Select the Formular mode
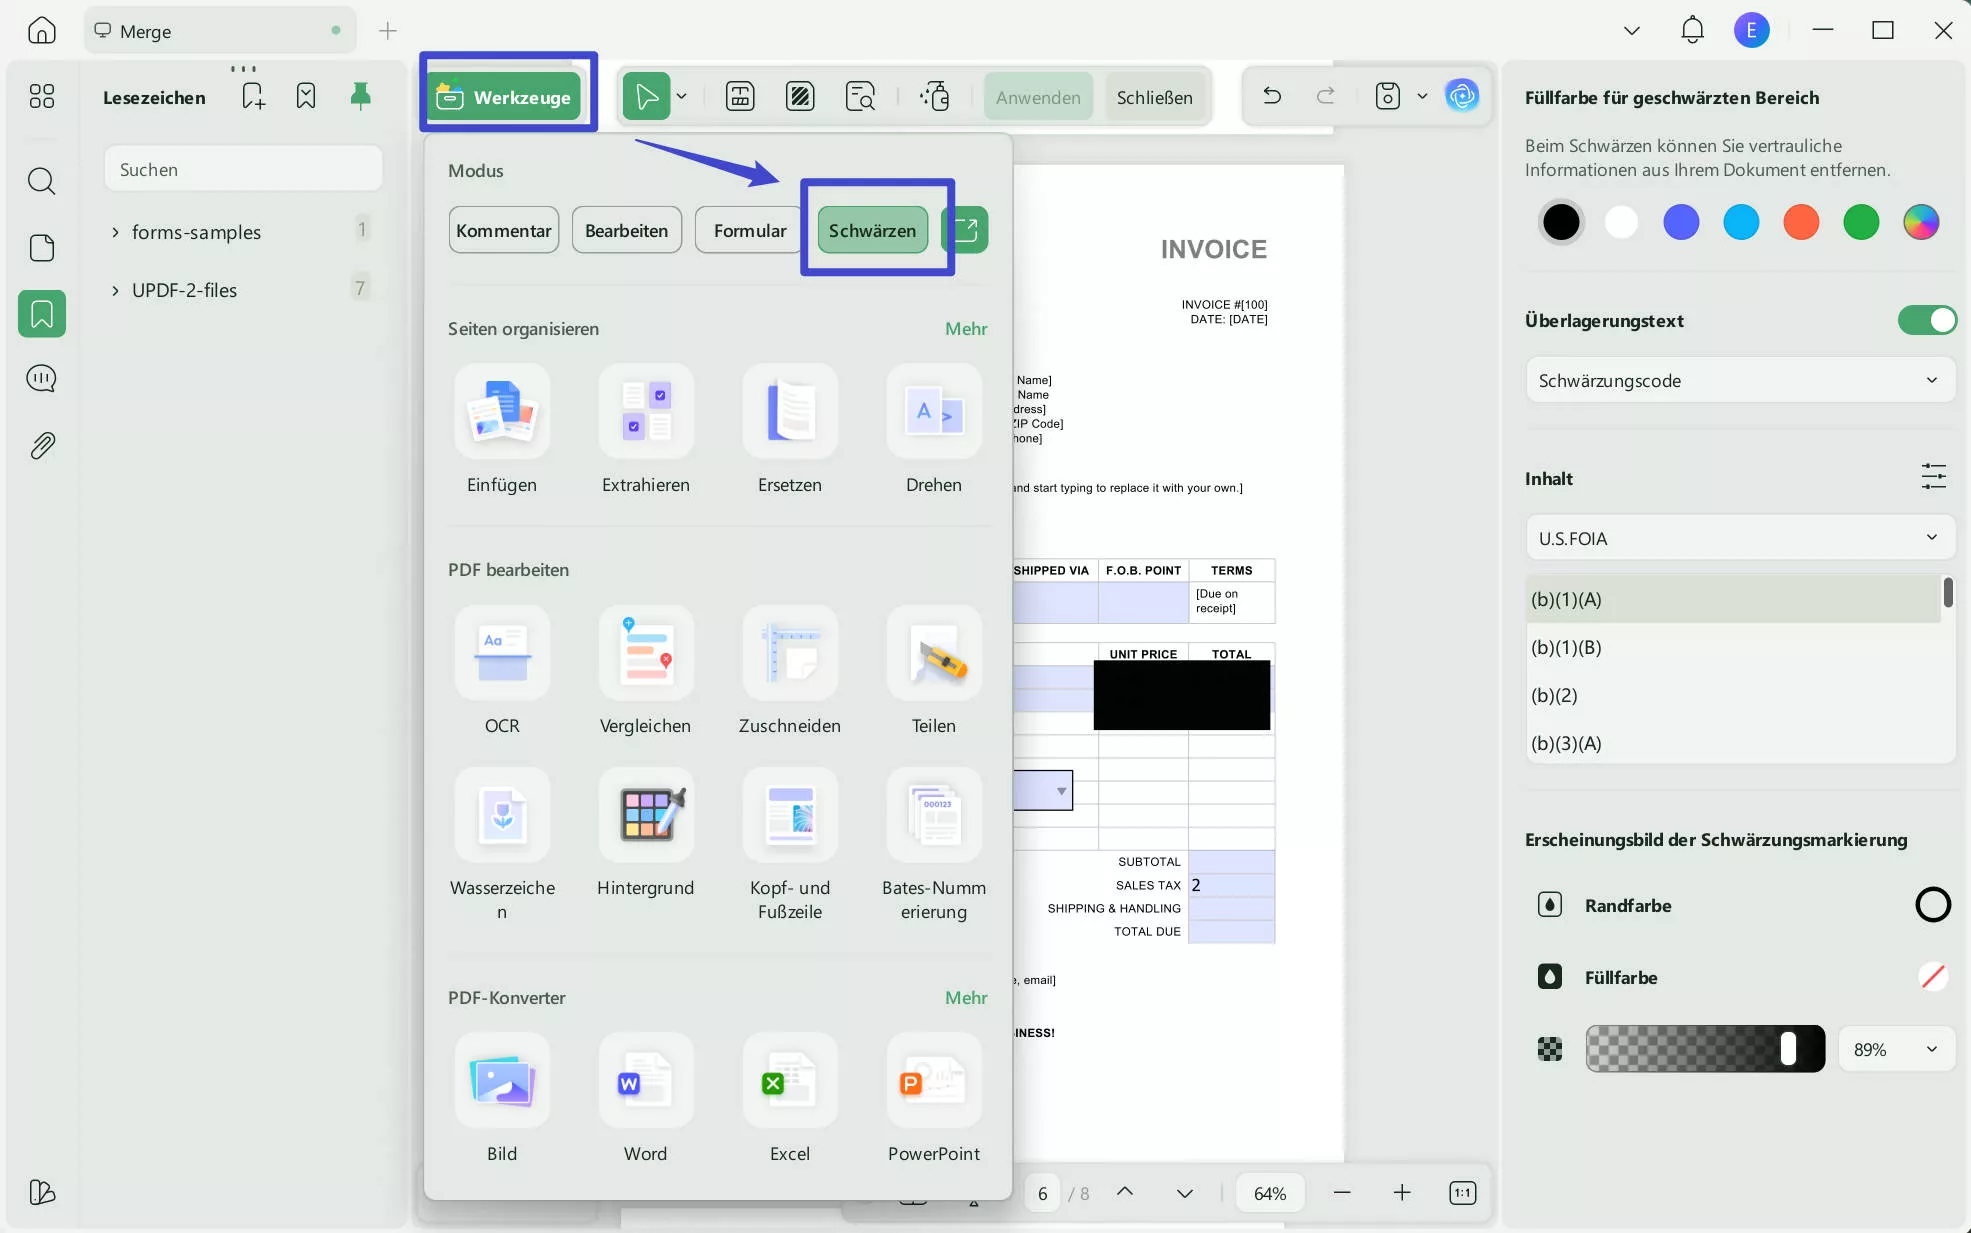Viewport: 1971px width, 1233px height. (x=749, y=230)
